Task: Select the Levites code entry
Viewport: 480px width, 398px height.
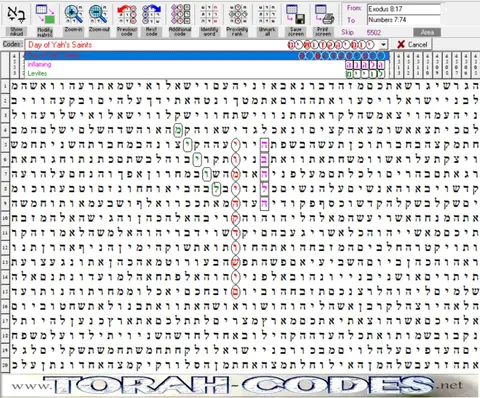Action: pyautogui.click(x=207, y=73)
